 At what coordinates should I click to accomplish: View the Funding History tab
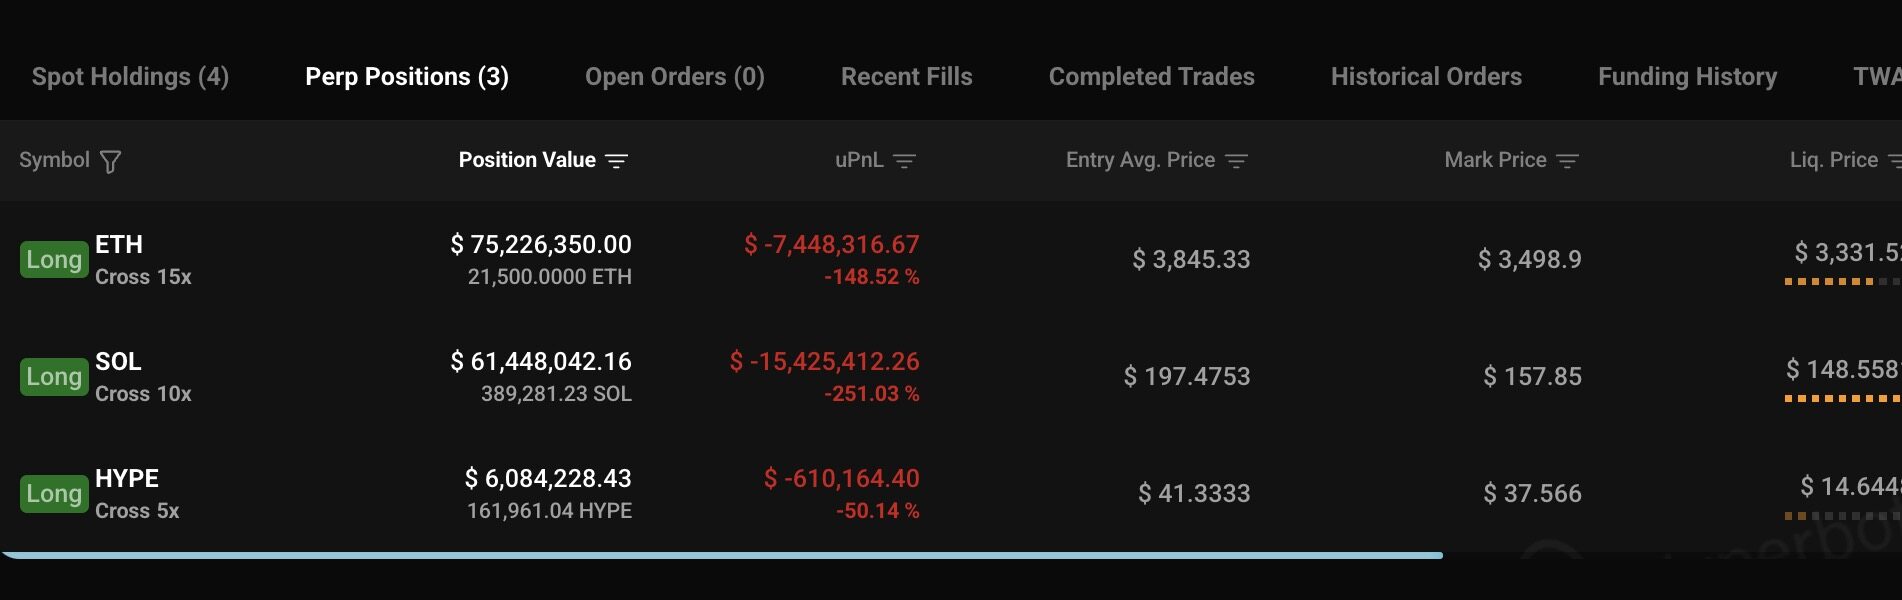point(1687,77)
